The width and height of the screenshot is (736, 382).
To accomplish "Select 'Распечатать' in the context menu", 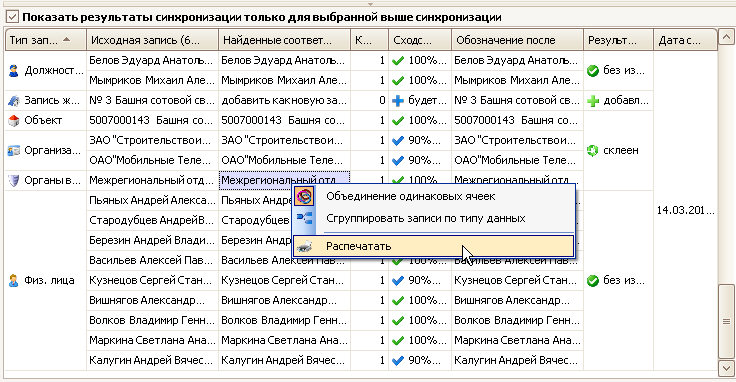I will (433, 246).
